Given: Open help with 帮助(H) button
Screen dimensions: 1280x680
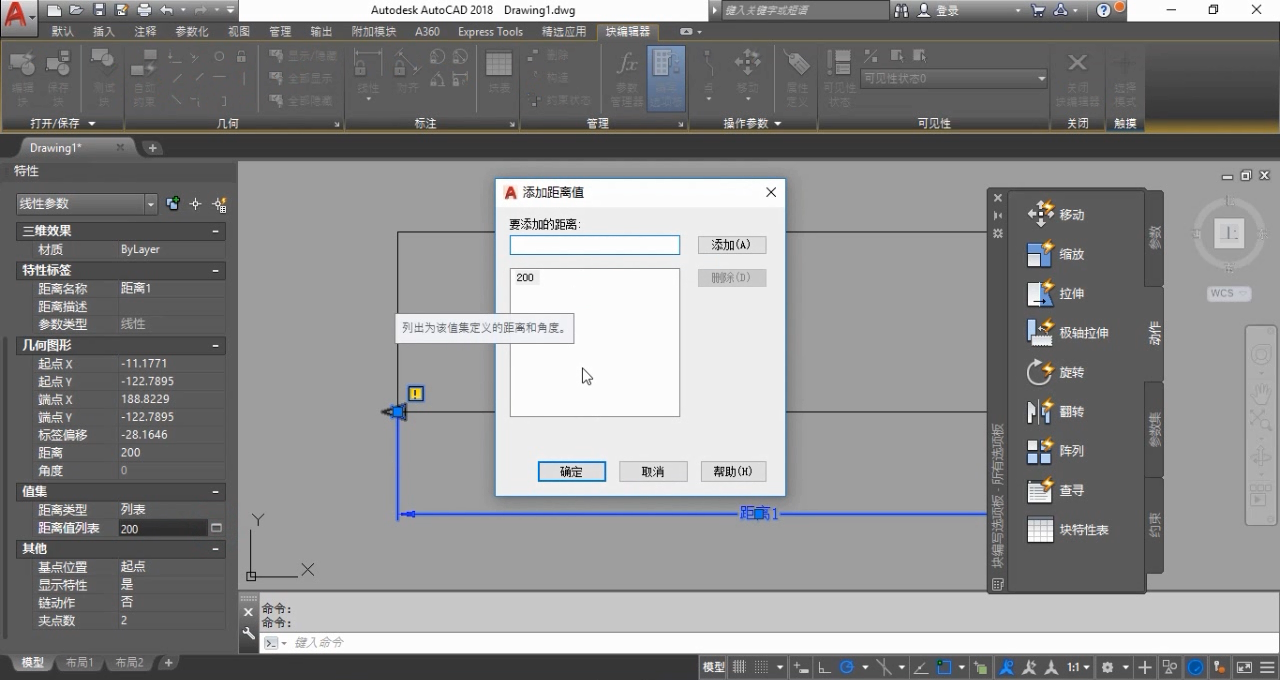Looking at the screenshot, I should [733, 472].
